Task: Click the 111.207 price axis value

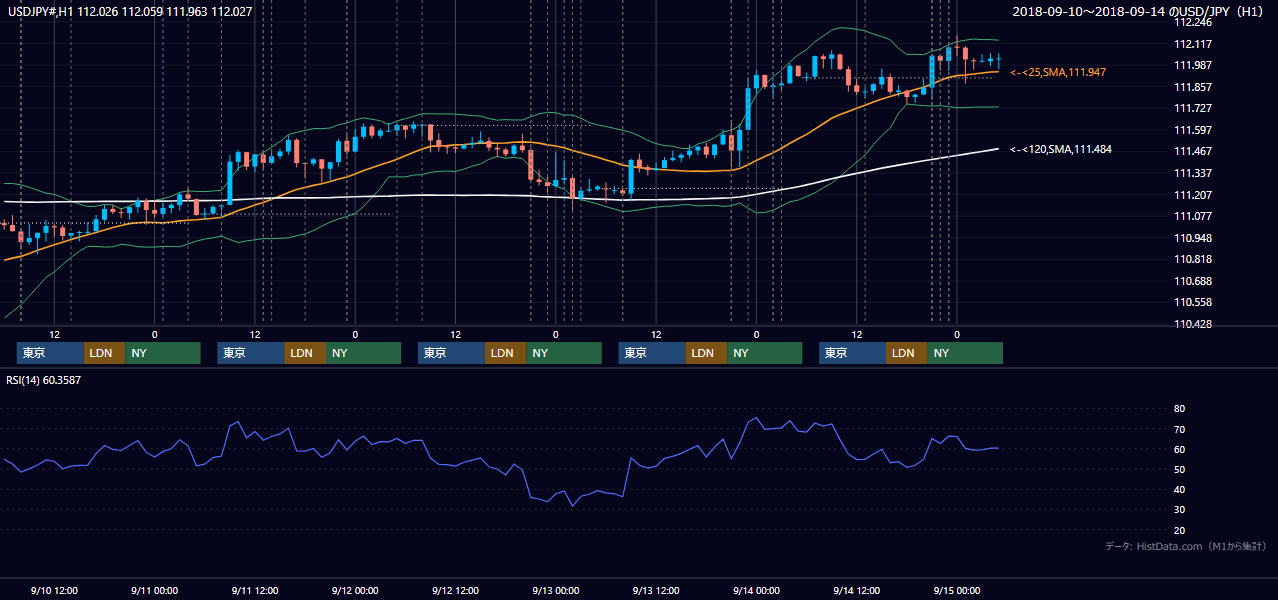Action: coord(1192,195)
